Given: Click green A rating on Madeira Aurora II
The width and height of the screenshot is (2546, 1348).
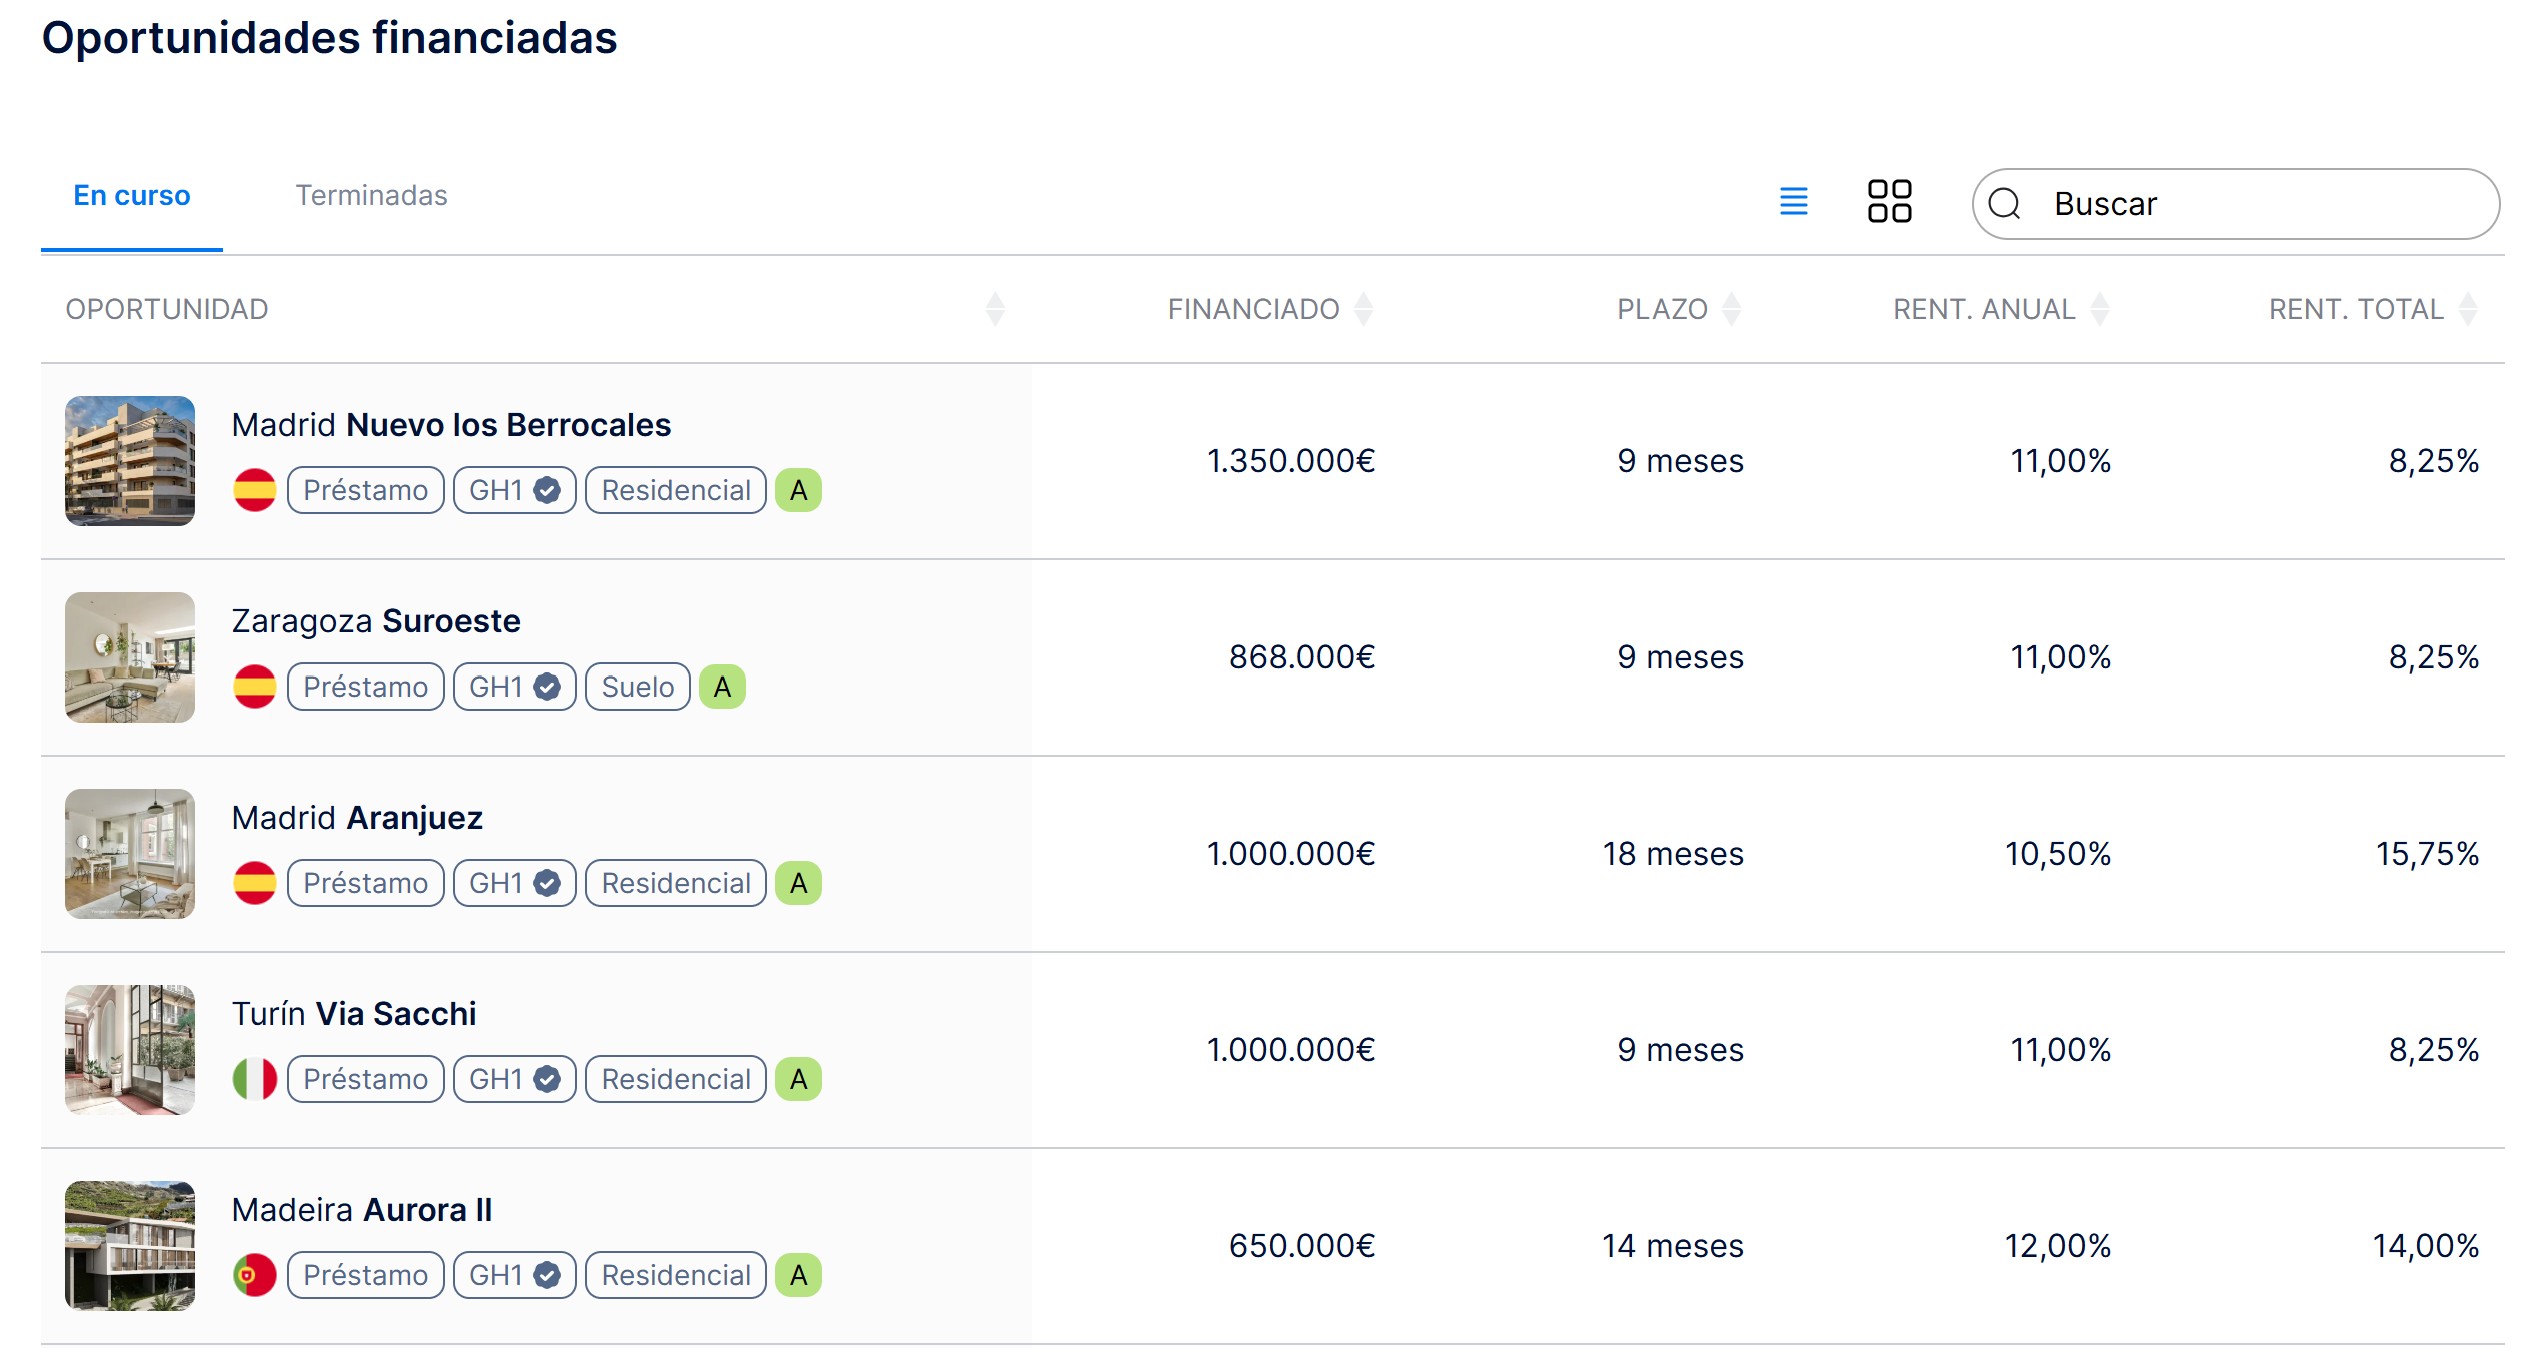Looking at the screenshot, I should [x=799, y=1275].
